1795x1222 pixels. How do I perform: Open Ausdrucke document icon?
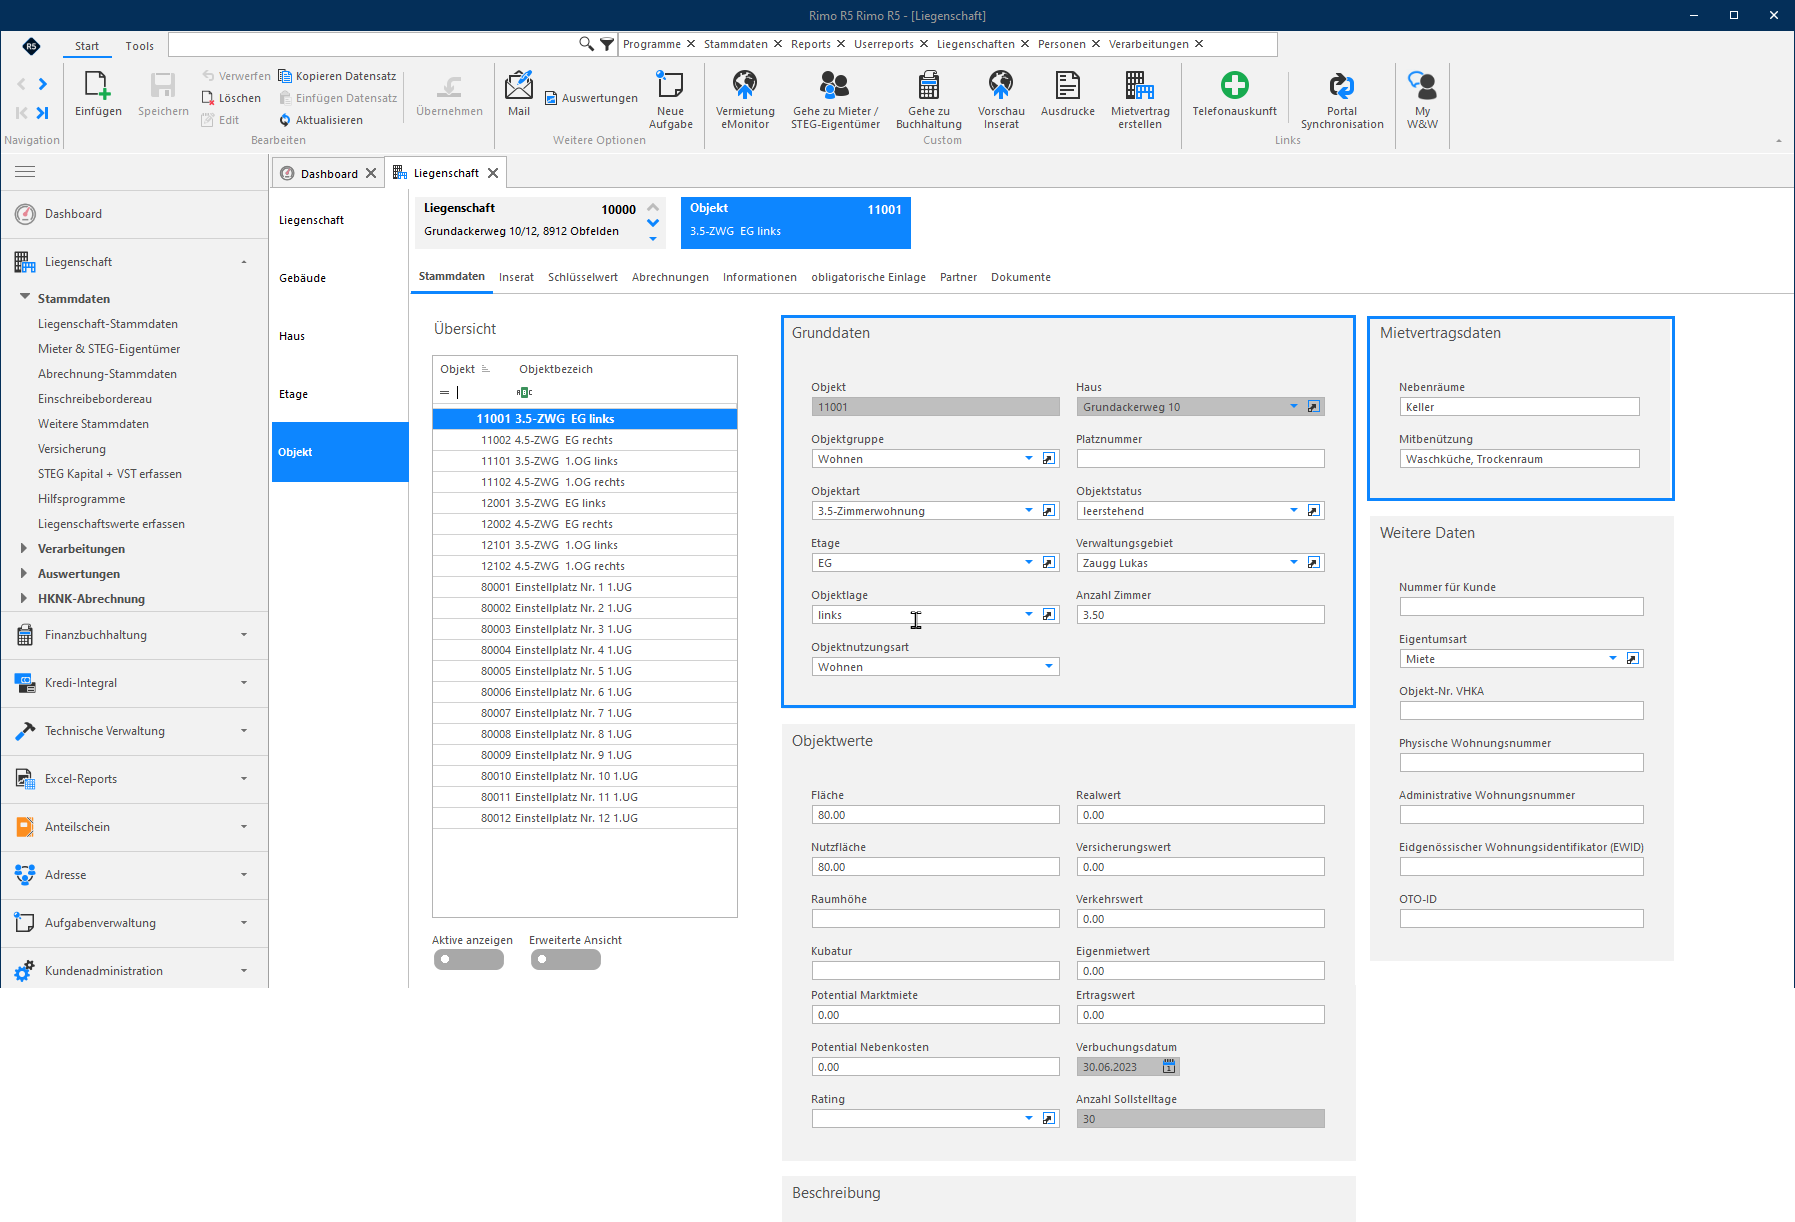pos(1068,86)
